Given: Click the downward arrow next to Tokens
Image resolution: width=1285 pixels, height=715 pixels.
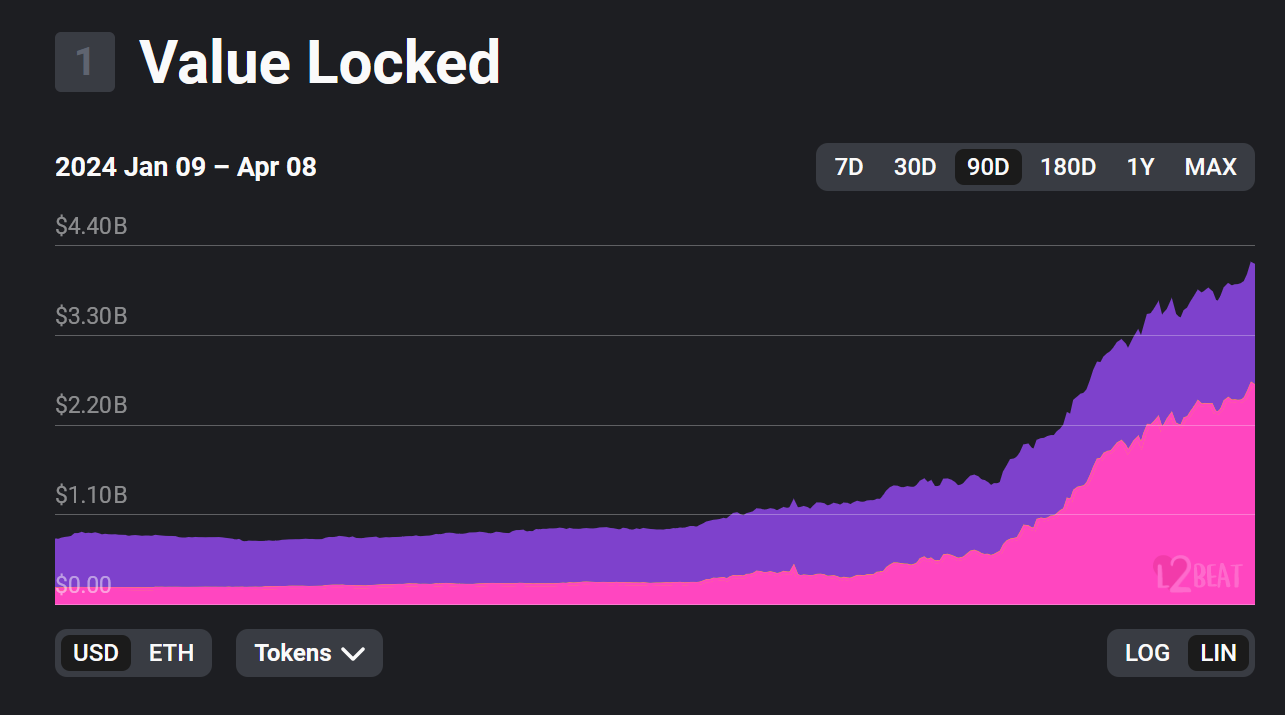Looking at the screenshot, I should point(352,653).
